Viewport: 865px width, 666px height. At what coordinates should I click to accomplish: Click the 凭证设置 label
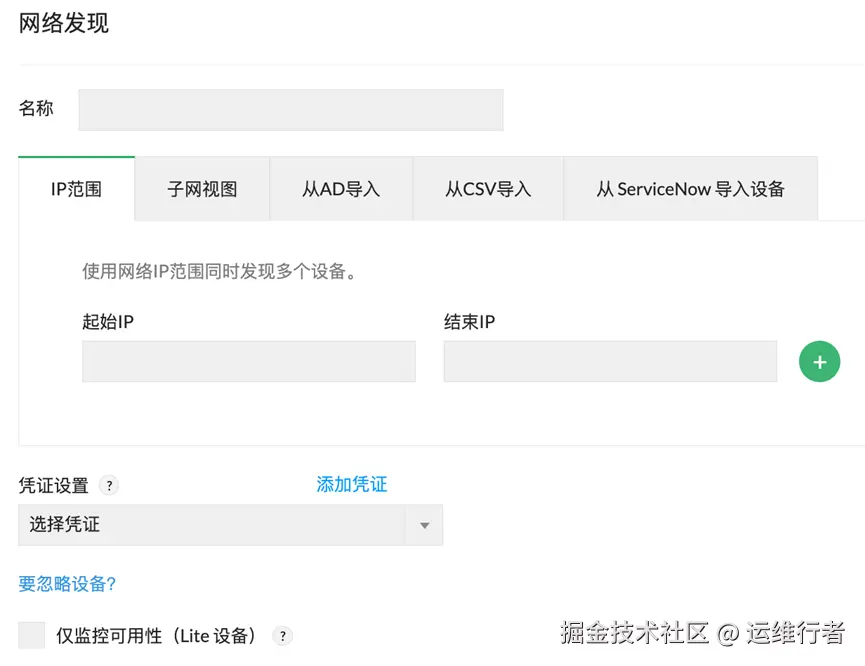53,486
